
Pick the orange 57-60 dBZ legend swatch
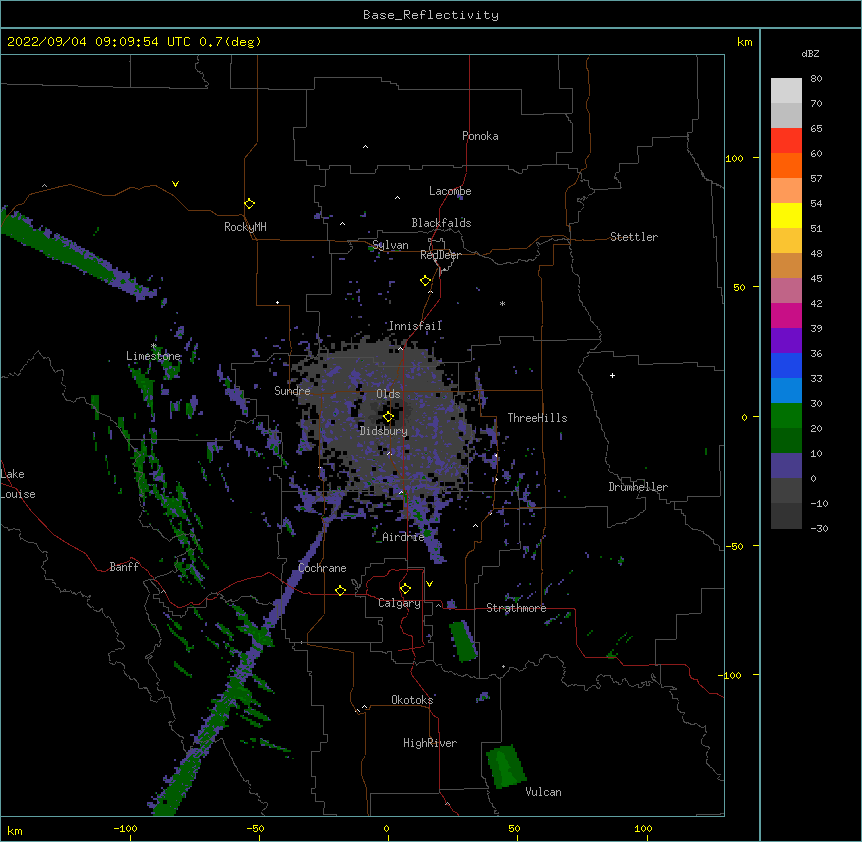pyautogui.click(x=786, y=166)
